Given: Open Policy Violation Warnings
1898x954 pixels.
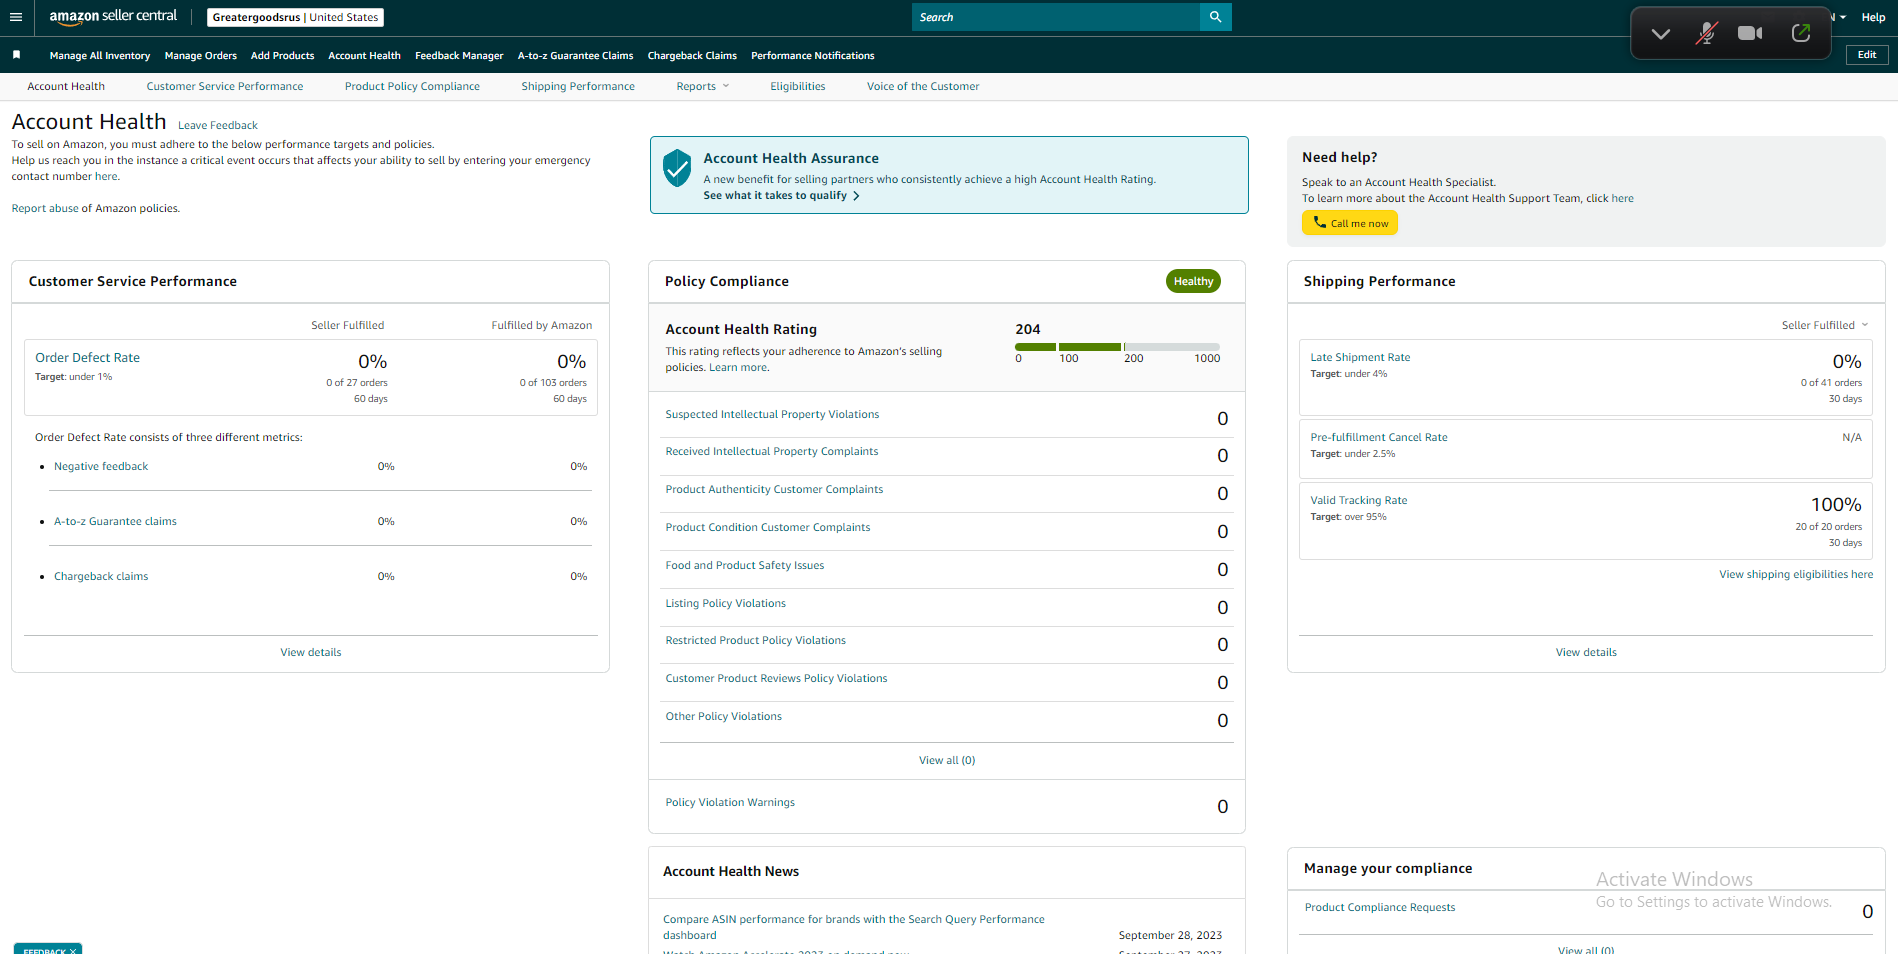Looking at the screenshot, I should [730, 803].
